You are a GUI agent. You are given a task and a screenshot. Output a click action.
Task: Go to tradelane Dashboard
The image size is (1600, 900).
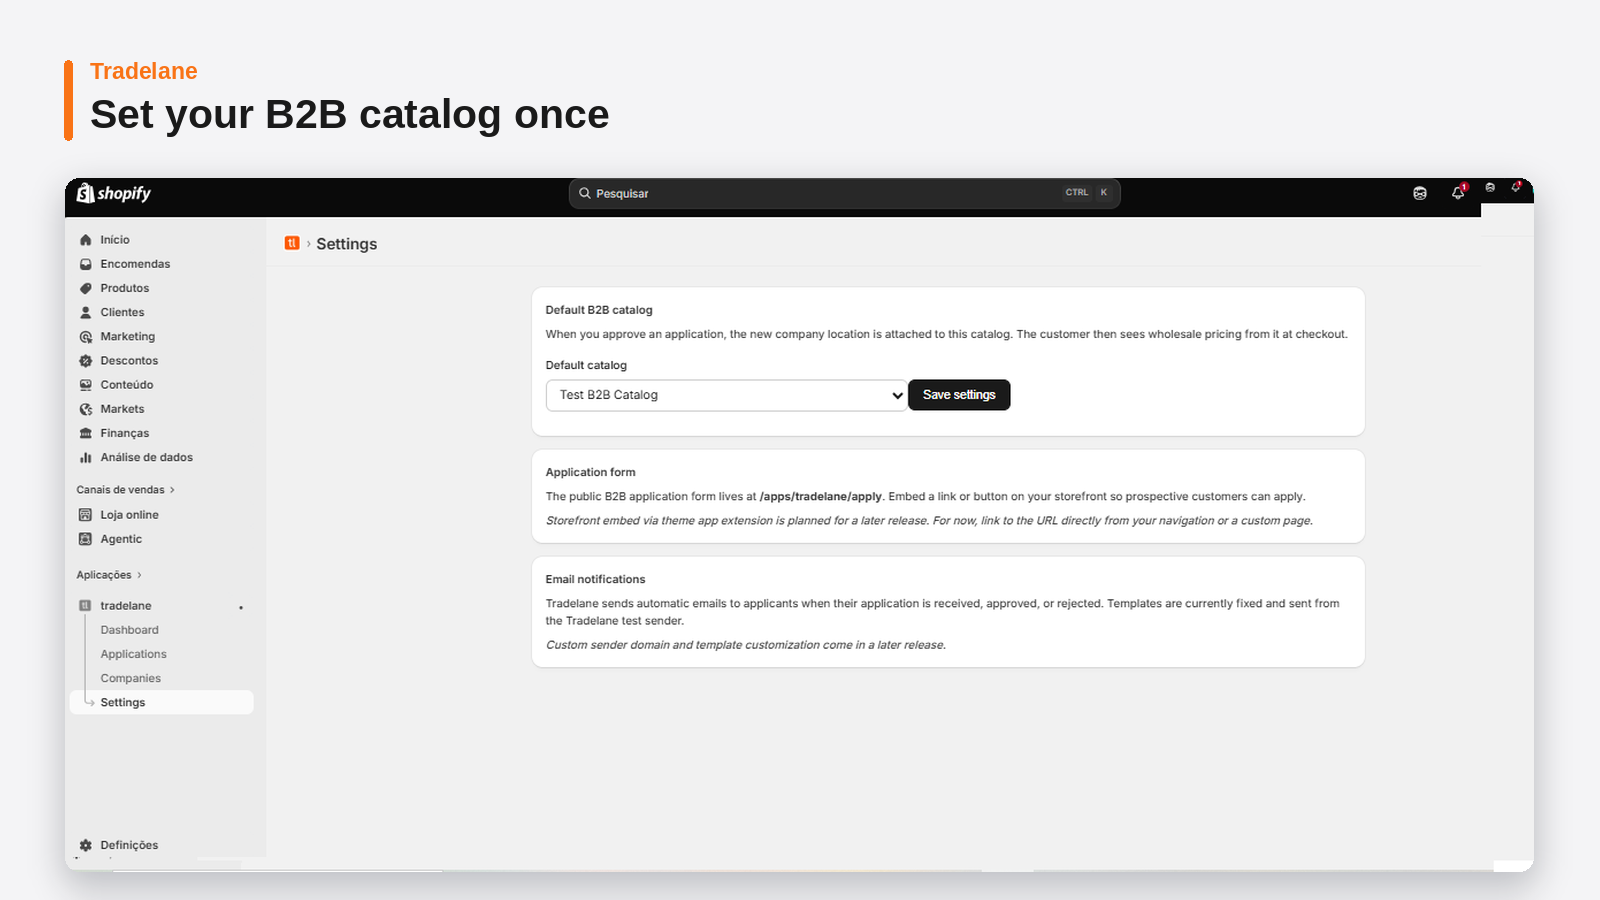click(129, 630)
